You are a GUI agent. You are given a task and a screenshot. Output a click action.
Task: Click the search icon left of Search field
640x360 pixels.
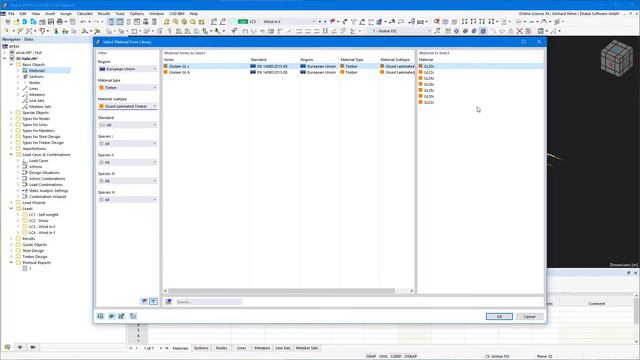[x=169, y=302]
